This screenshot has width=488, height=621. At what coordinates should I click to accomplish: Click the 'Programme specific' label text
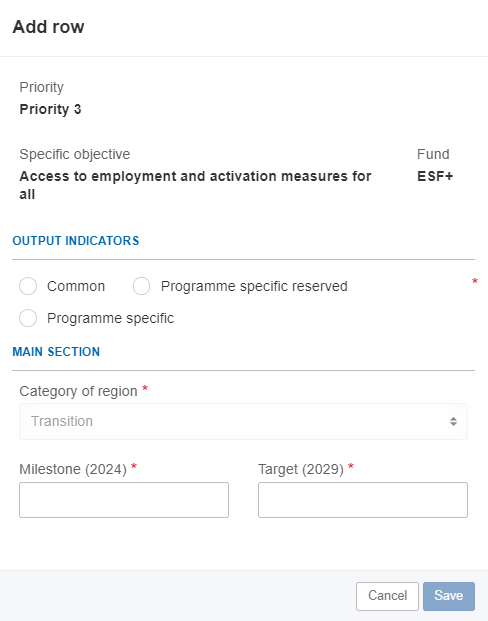(111, 318)
